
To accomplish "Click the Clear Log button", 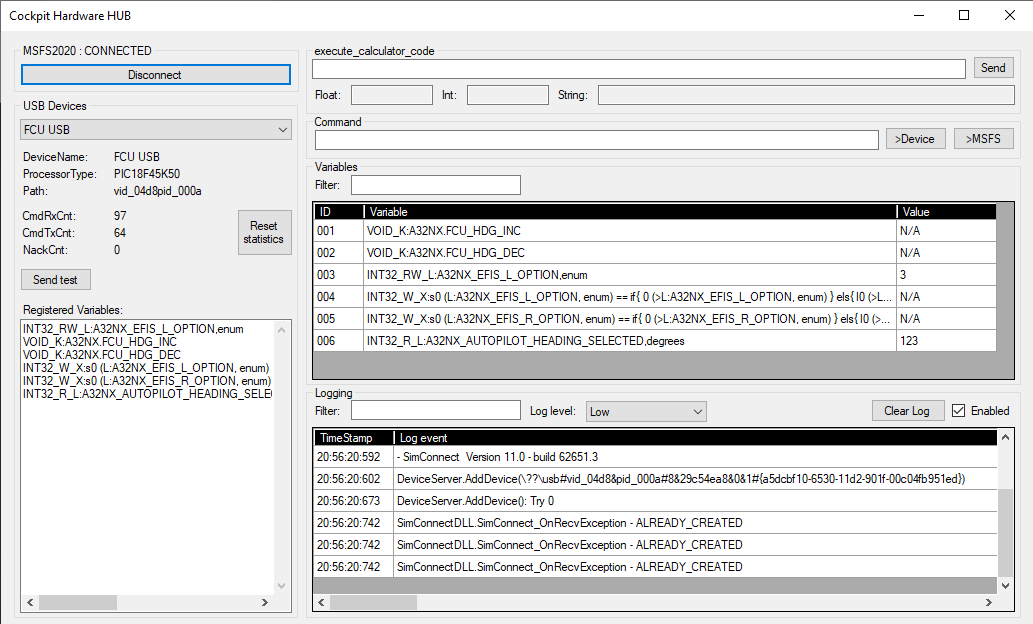I will (x=908, y=411).
